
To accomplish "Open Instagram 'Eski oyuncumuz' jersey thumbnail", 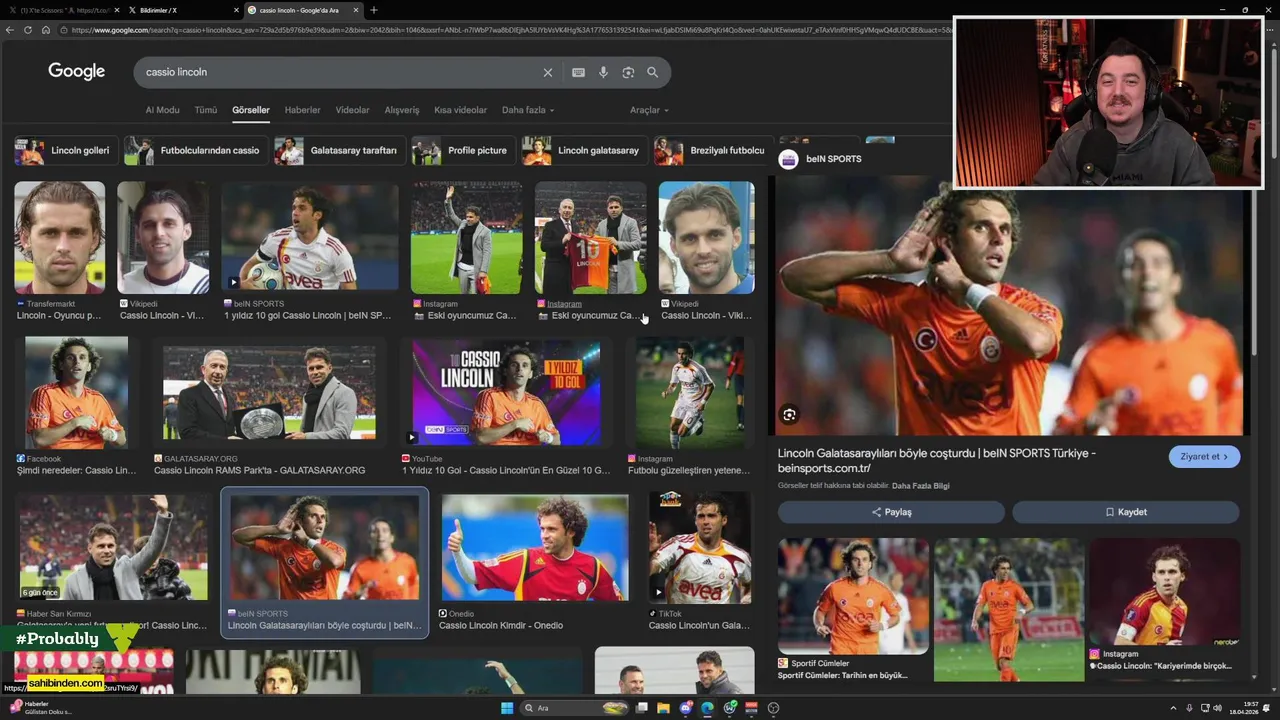I will pos(590,238).
